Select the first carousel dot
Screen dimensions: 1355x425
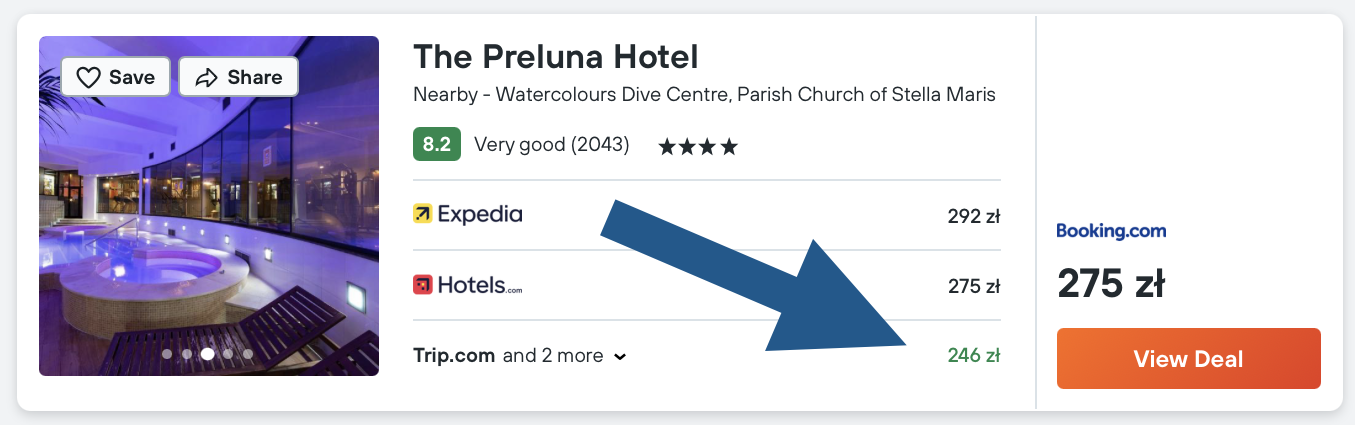(167, 353)
